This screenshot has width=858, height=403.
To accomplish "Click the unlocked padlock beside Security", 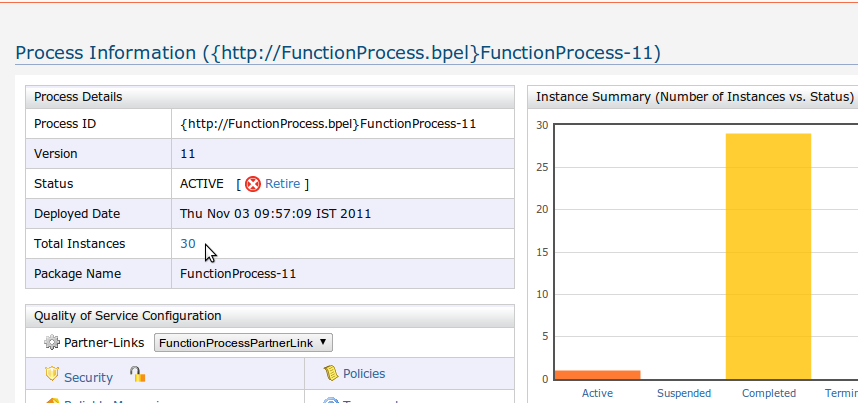I will click(137, 375).
